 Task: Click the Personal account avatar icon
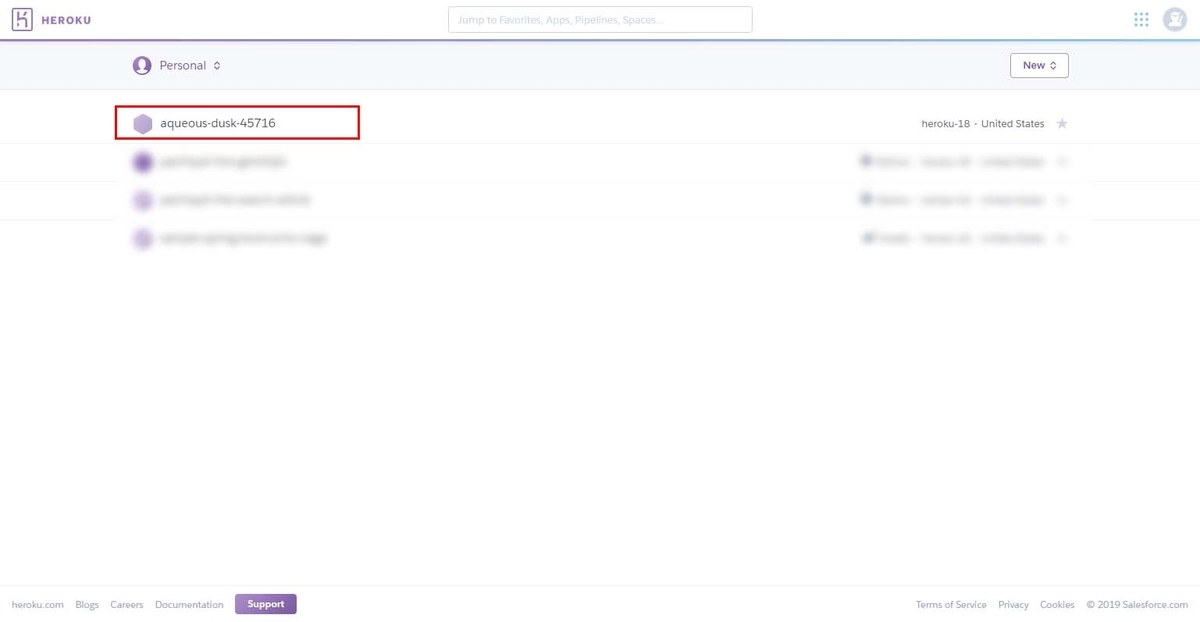coord(142,65)
